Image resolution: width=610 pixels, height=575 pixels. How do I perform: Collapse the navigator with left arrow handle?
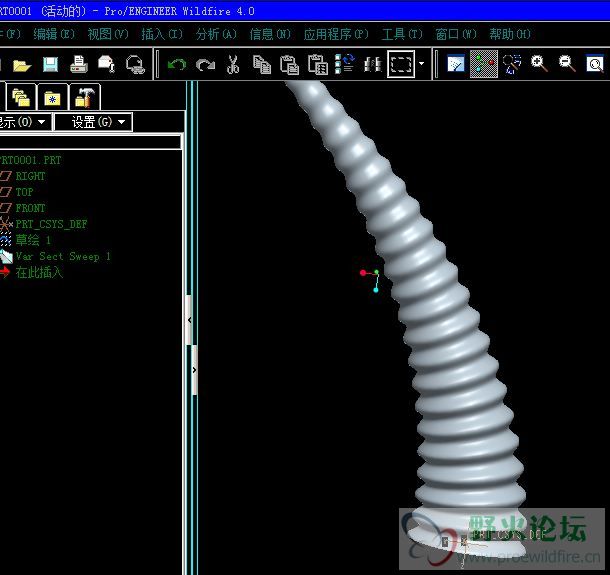coord(189,320)
